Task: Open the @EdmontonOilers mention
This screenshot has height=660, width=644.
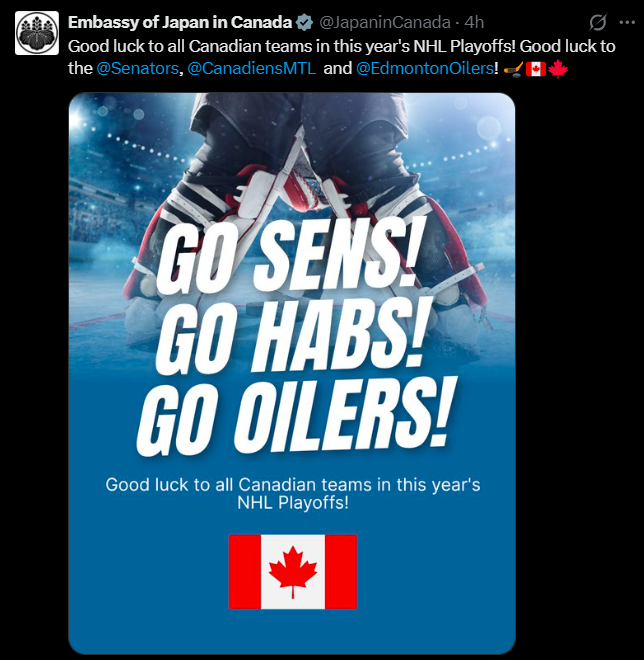Action: click(424, 68)
